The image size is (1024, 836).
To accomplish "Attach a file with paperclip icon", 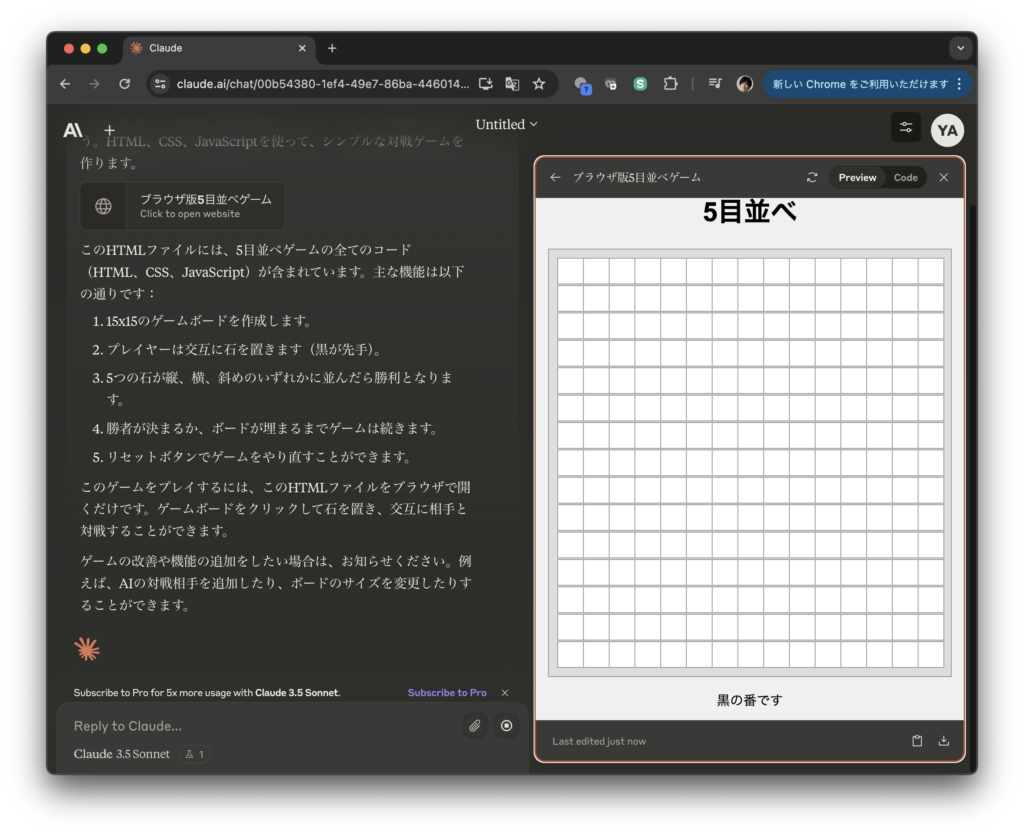I will pos(475,726).
